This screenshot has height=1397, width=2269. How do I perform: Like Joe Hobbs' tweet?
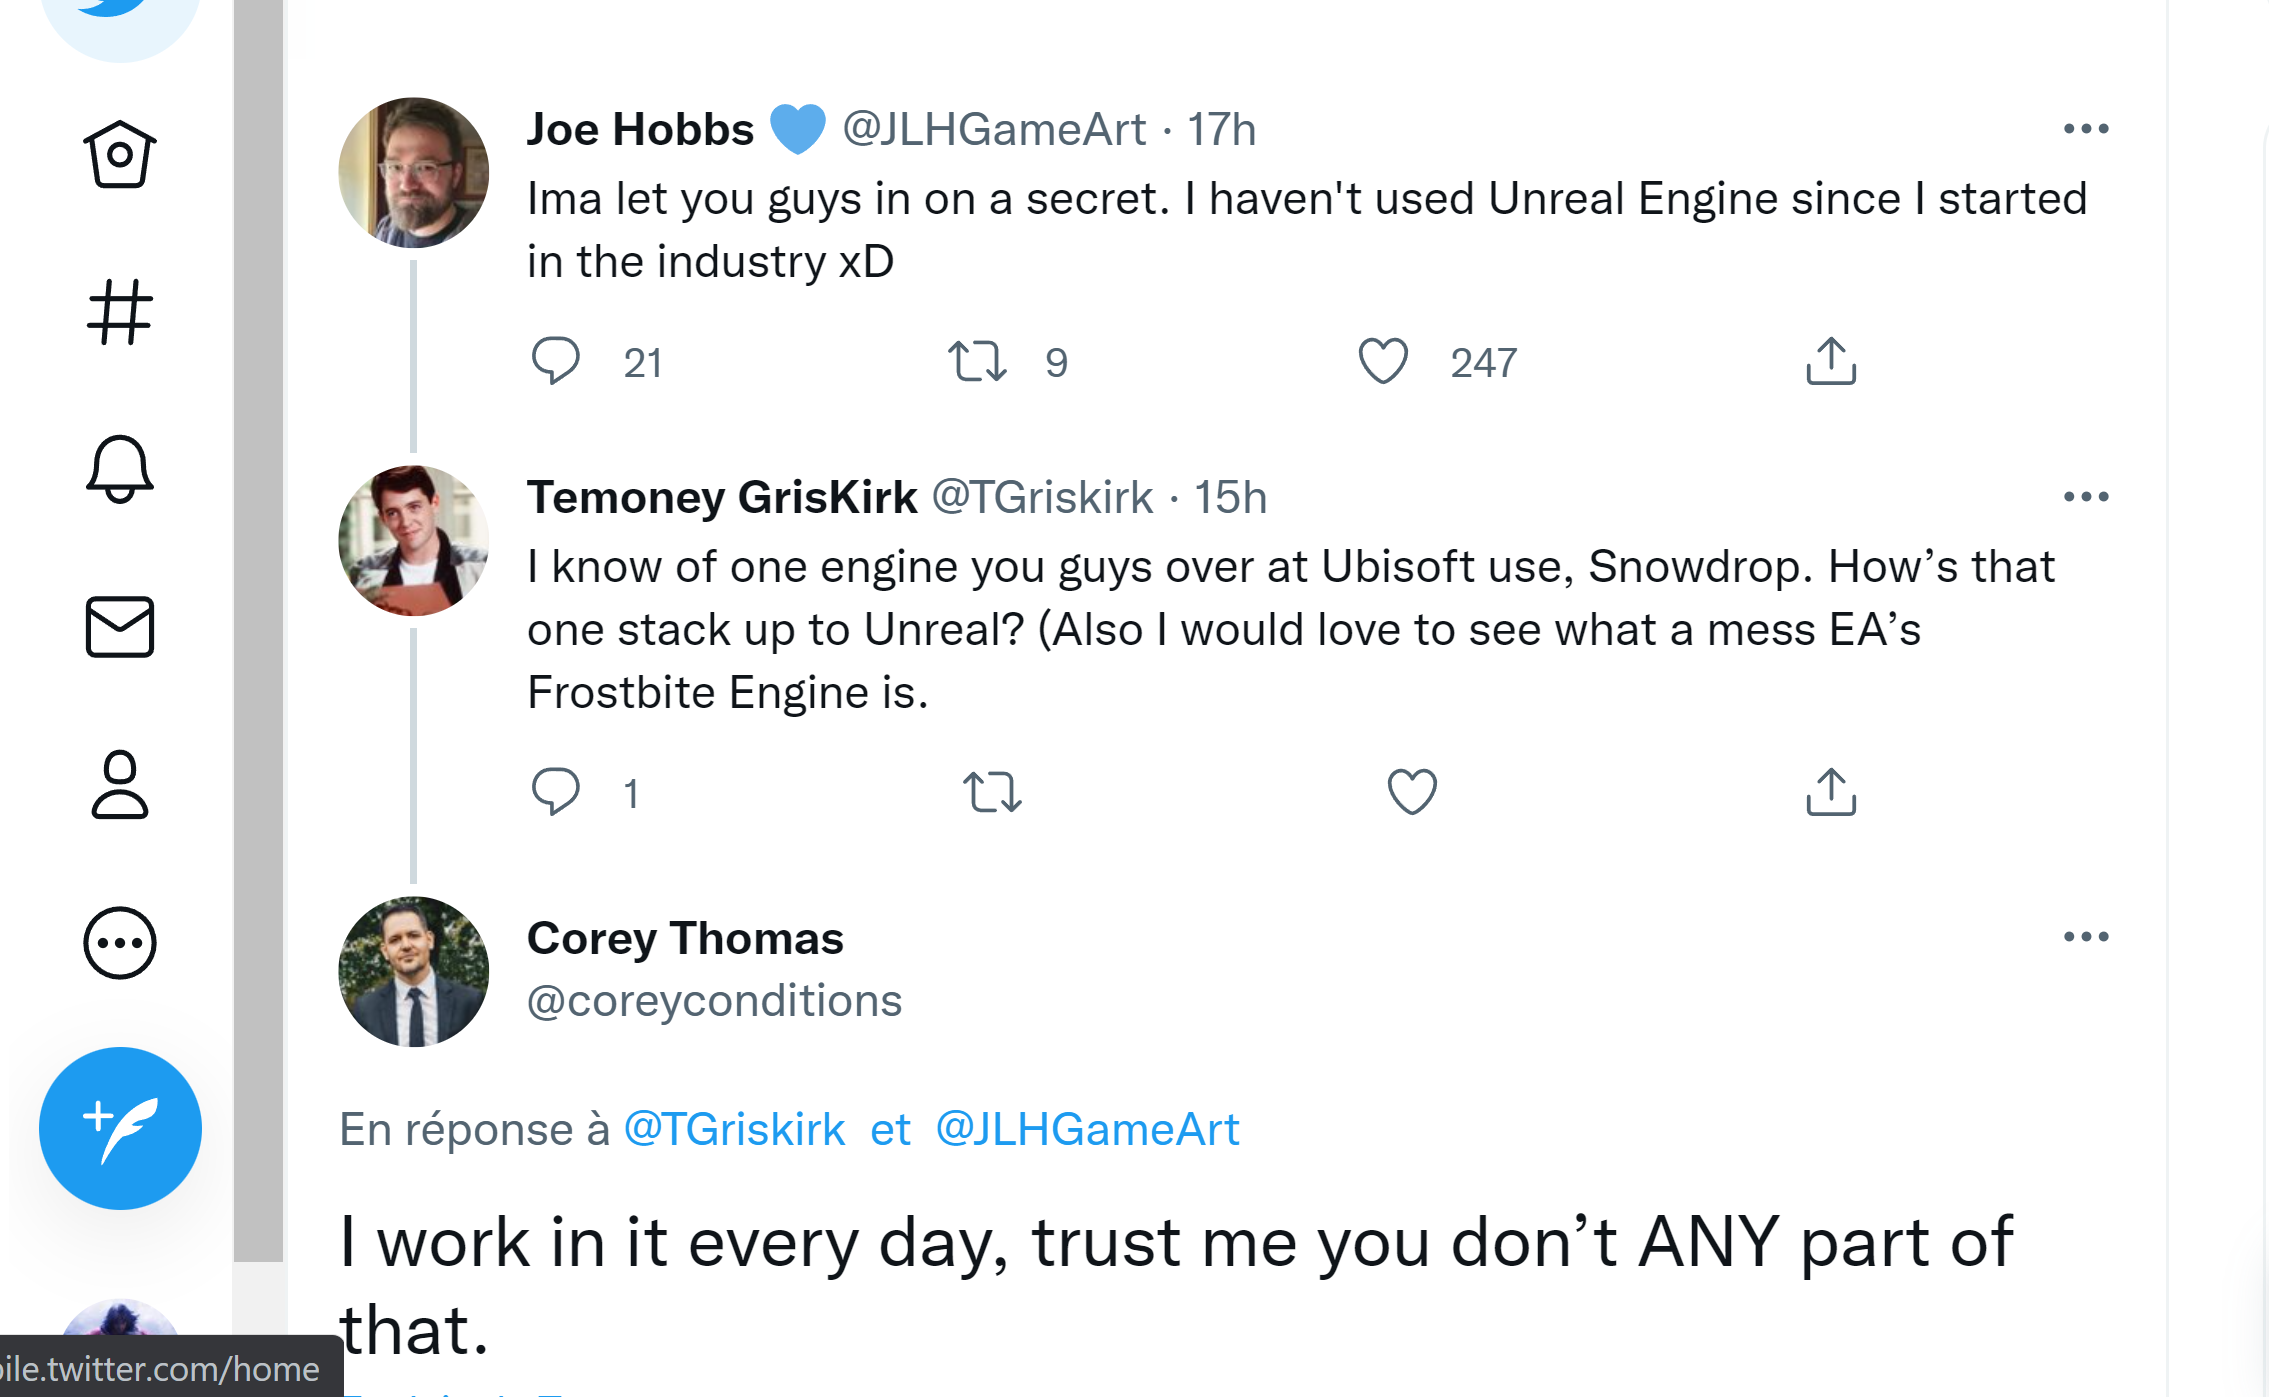tap(1383, 361)
